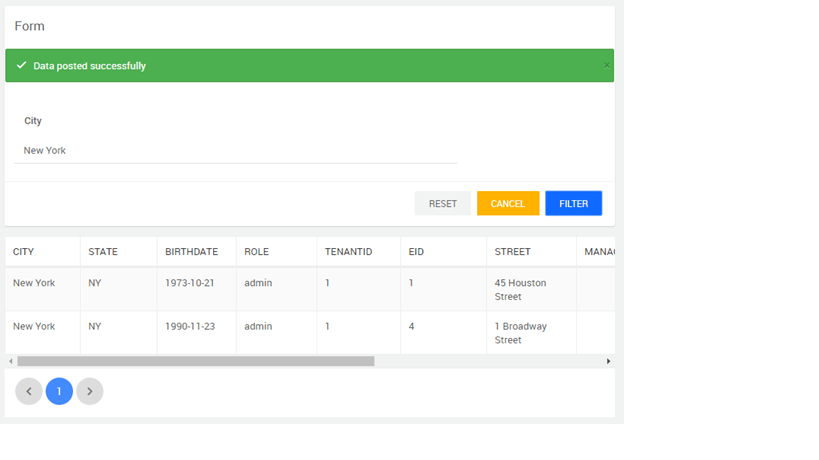Select page 1 in pagination
Image resolution: width=819 pixels, height=460 pixels.
59,391
